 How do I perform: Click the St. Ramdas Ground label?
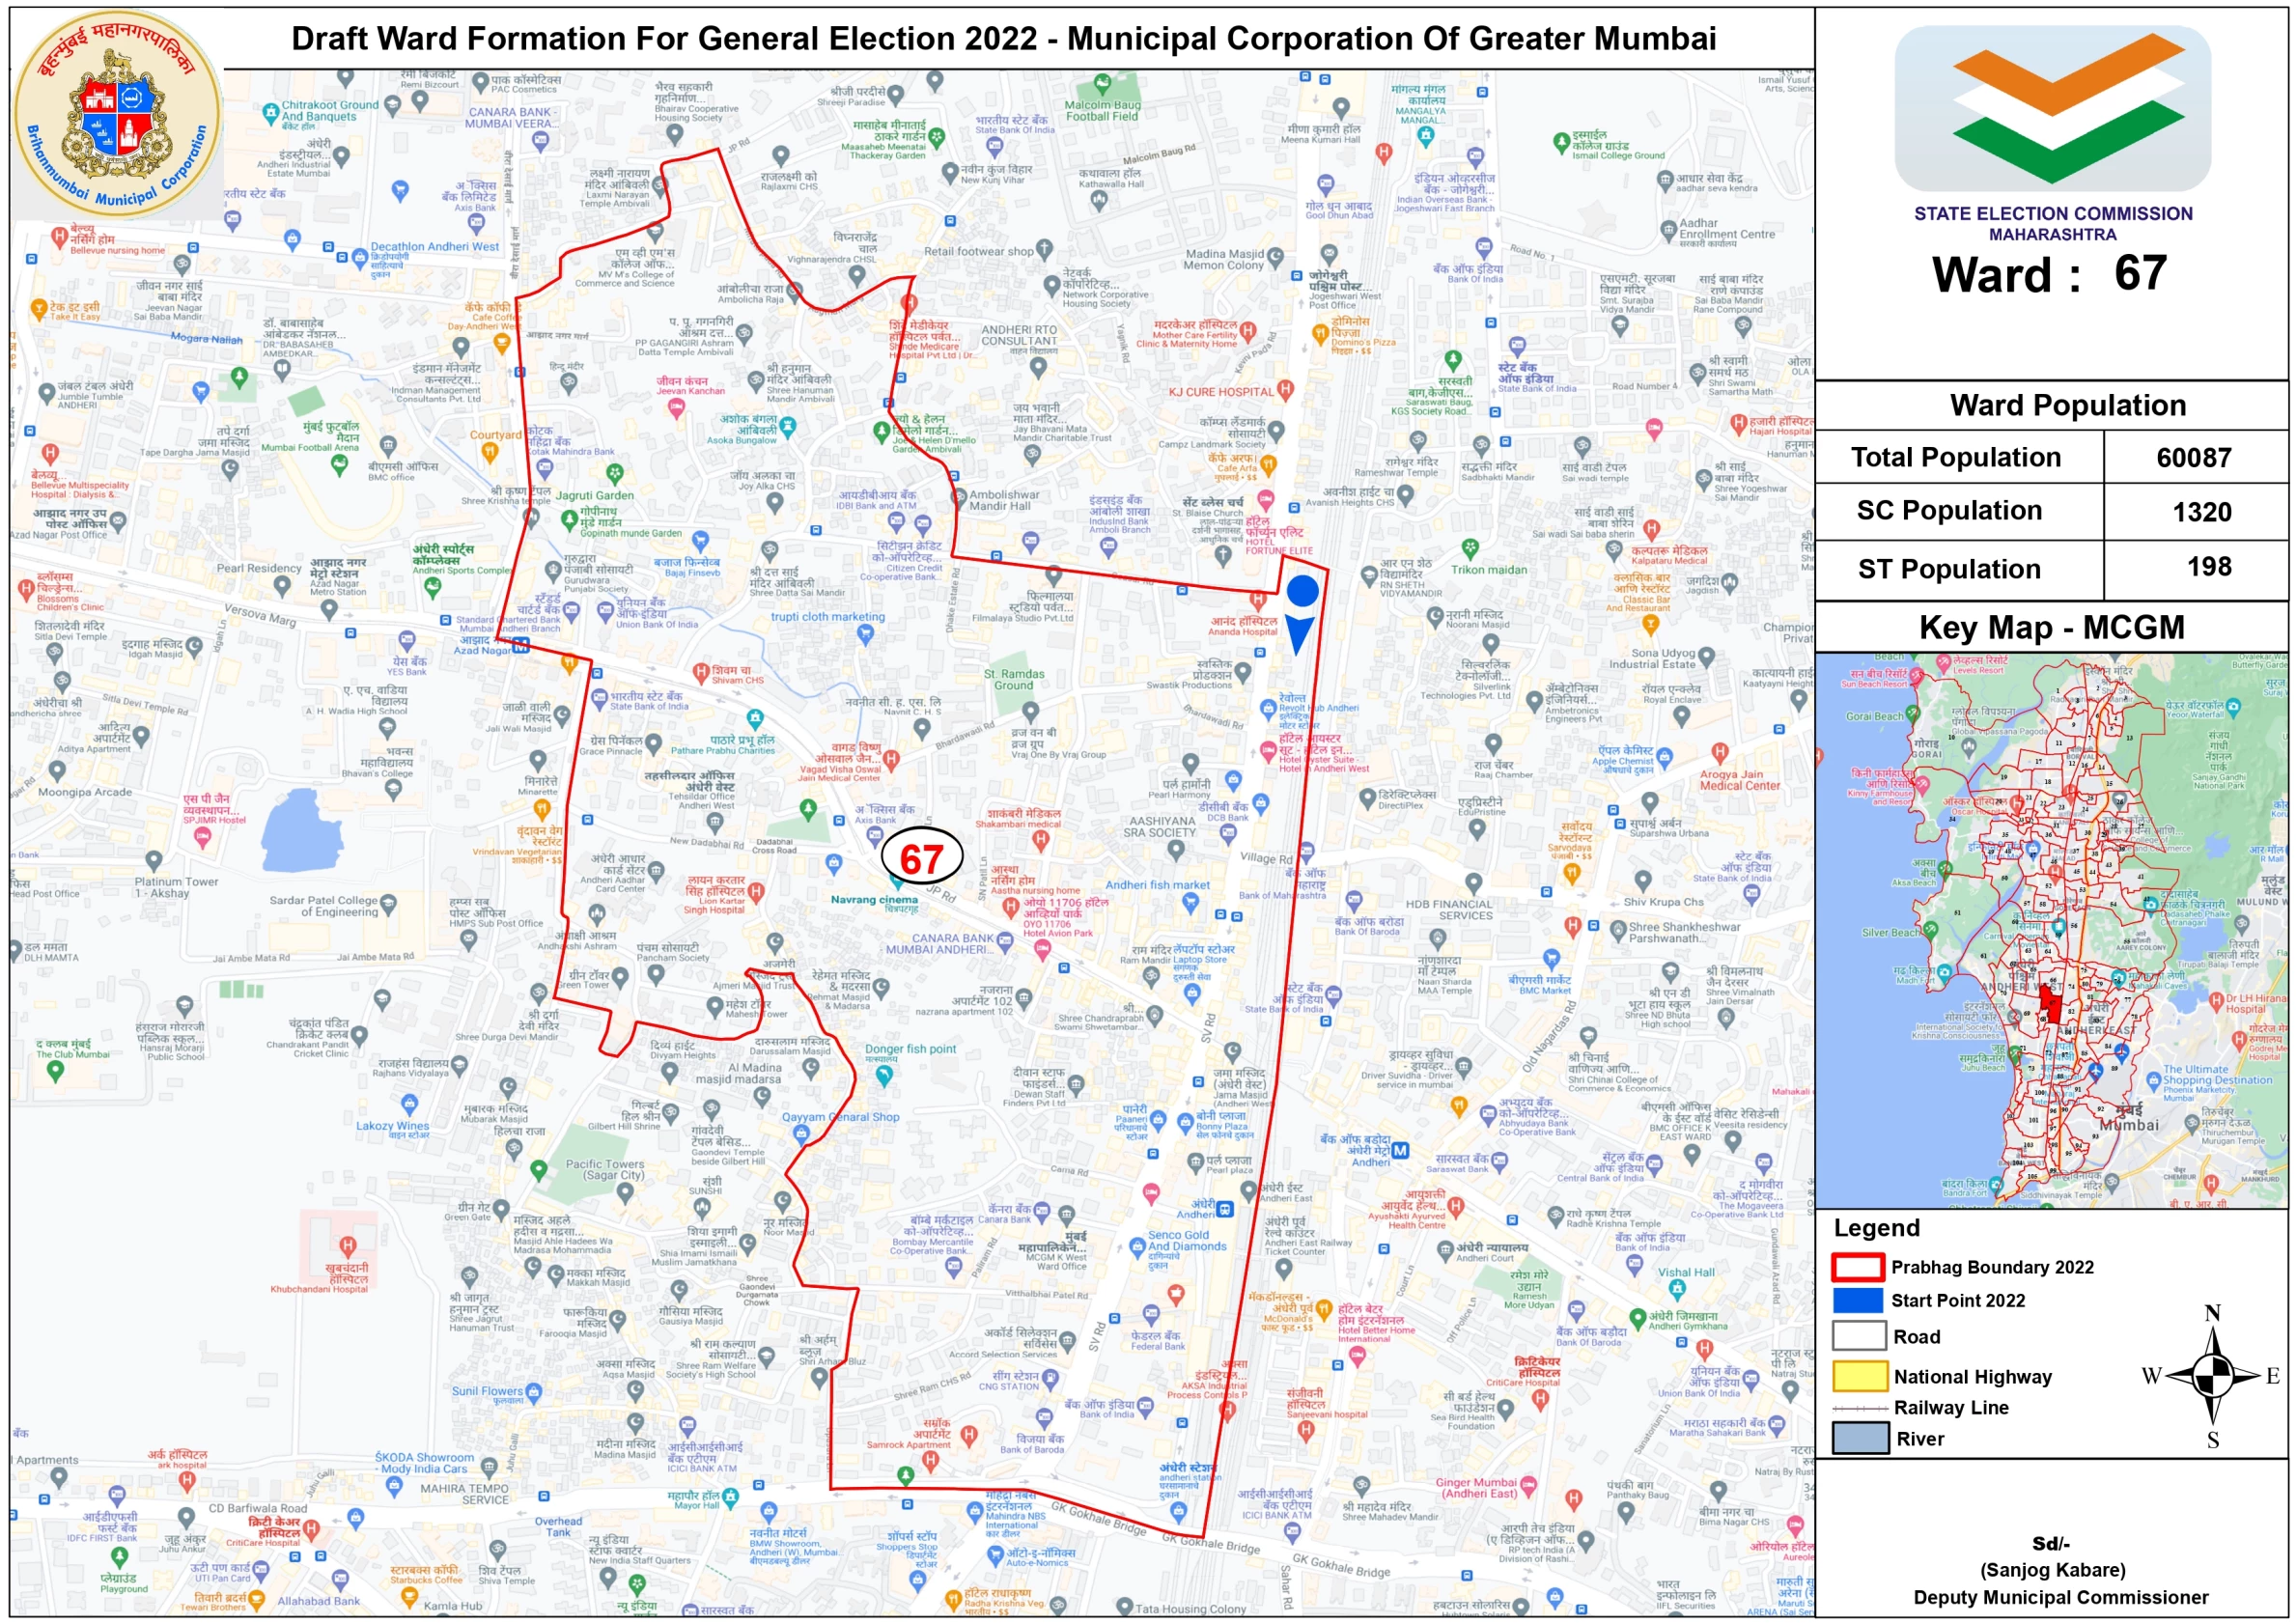1014,680
